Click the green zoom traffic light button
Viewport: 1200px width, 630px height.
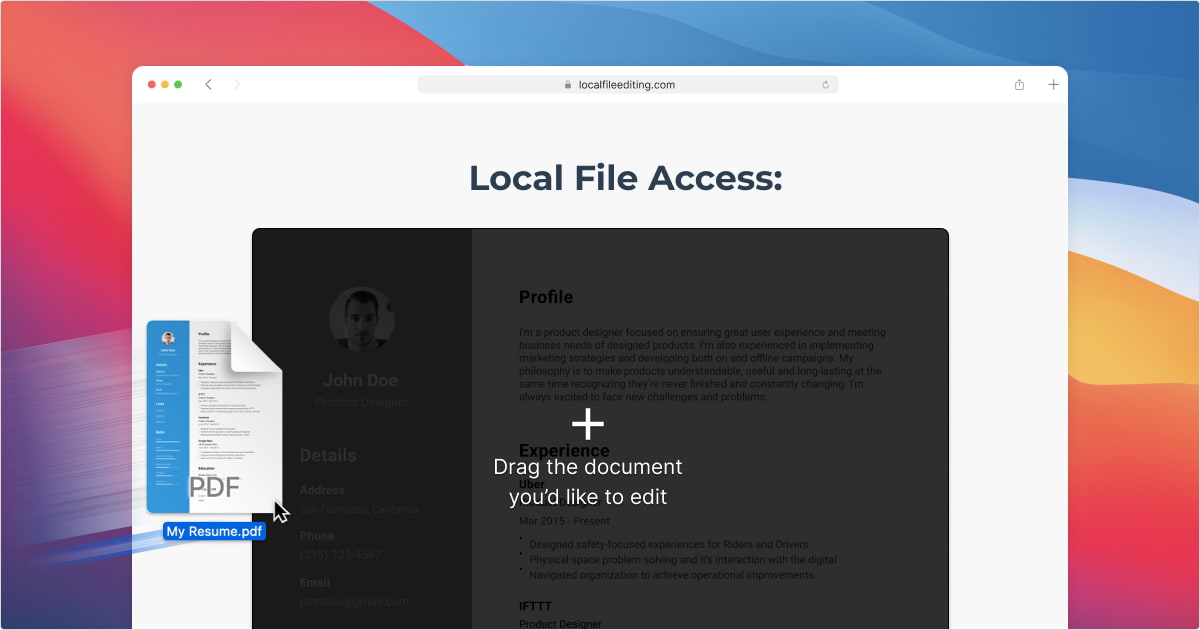coord(178,85)
